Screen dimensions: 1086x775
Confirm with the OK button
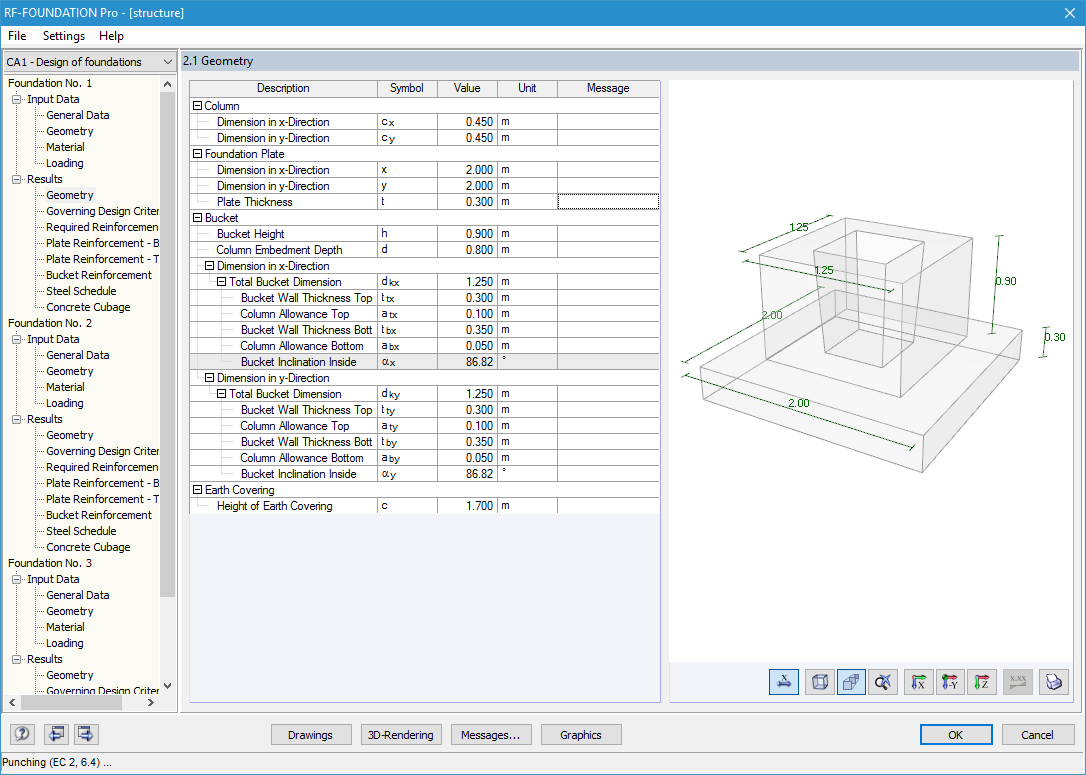pyautogui.click(x=956, y=735)
